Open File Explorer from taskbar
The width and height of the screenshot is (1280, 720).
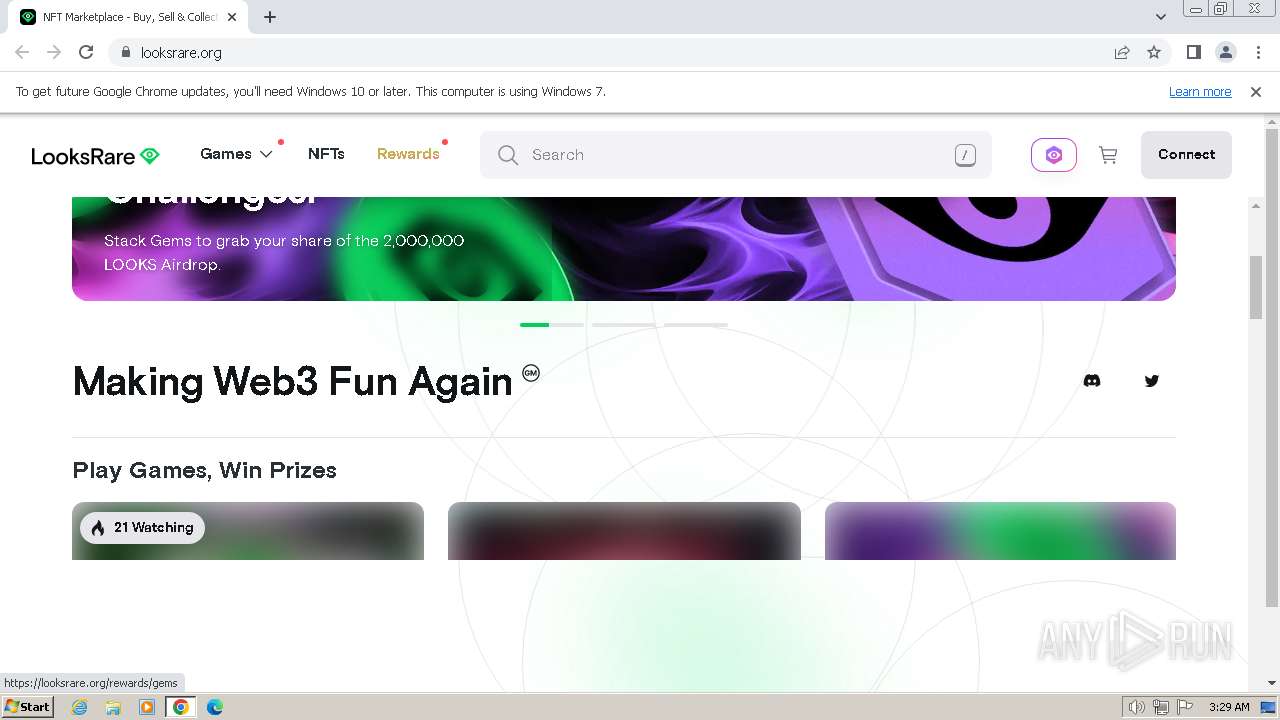(113, 707)
